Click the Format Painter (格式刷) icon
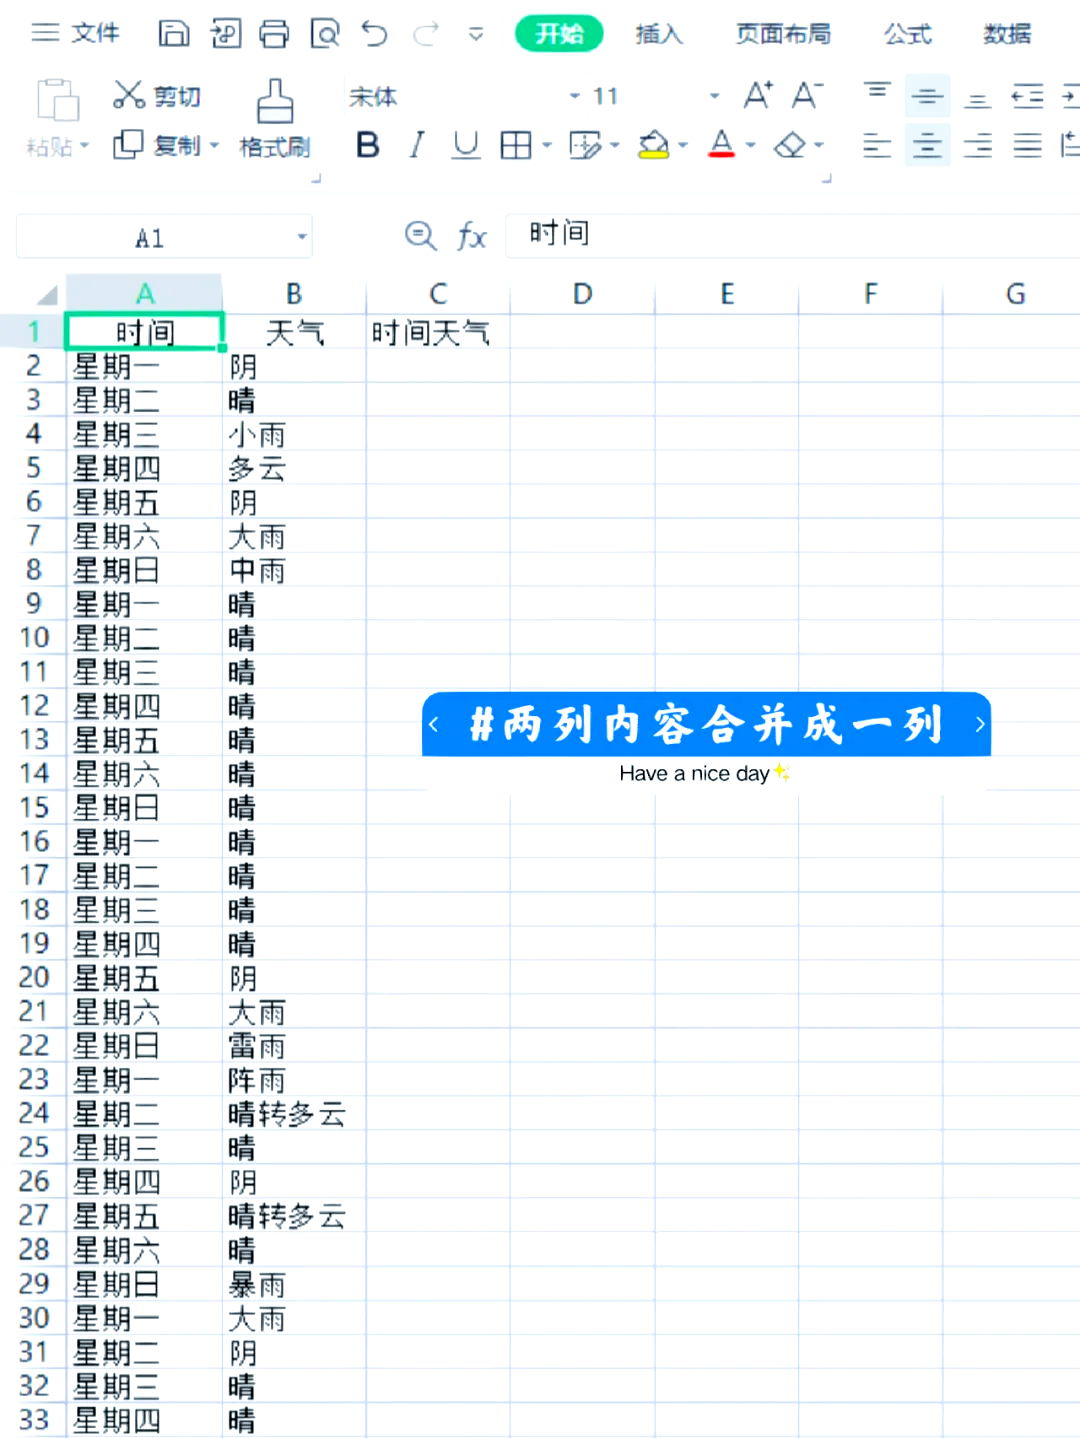Screen dimensions: 1080x1438 [x=275, y=101]
